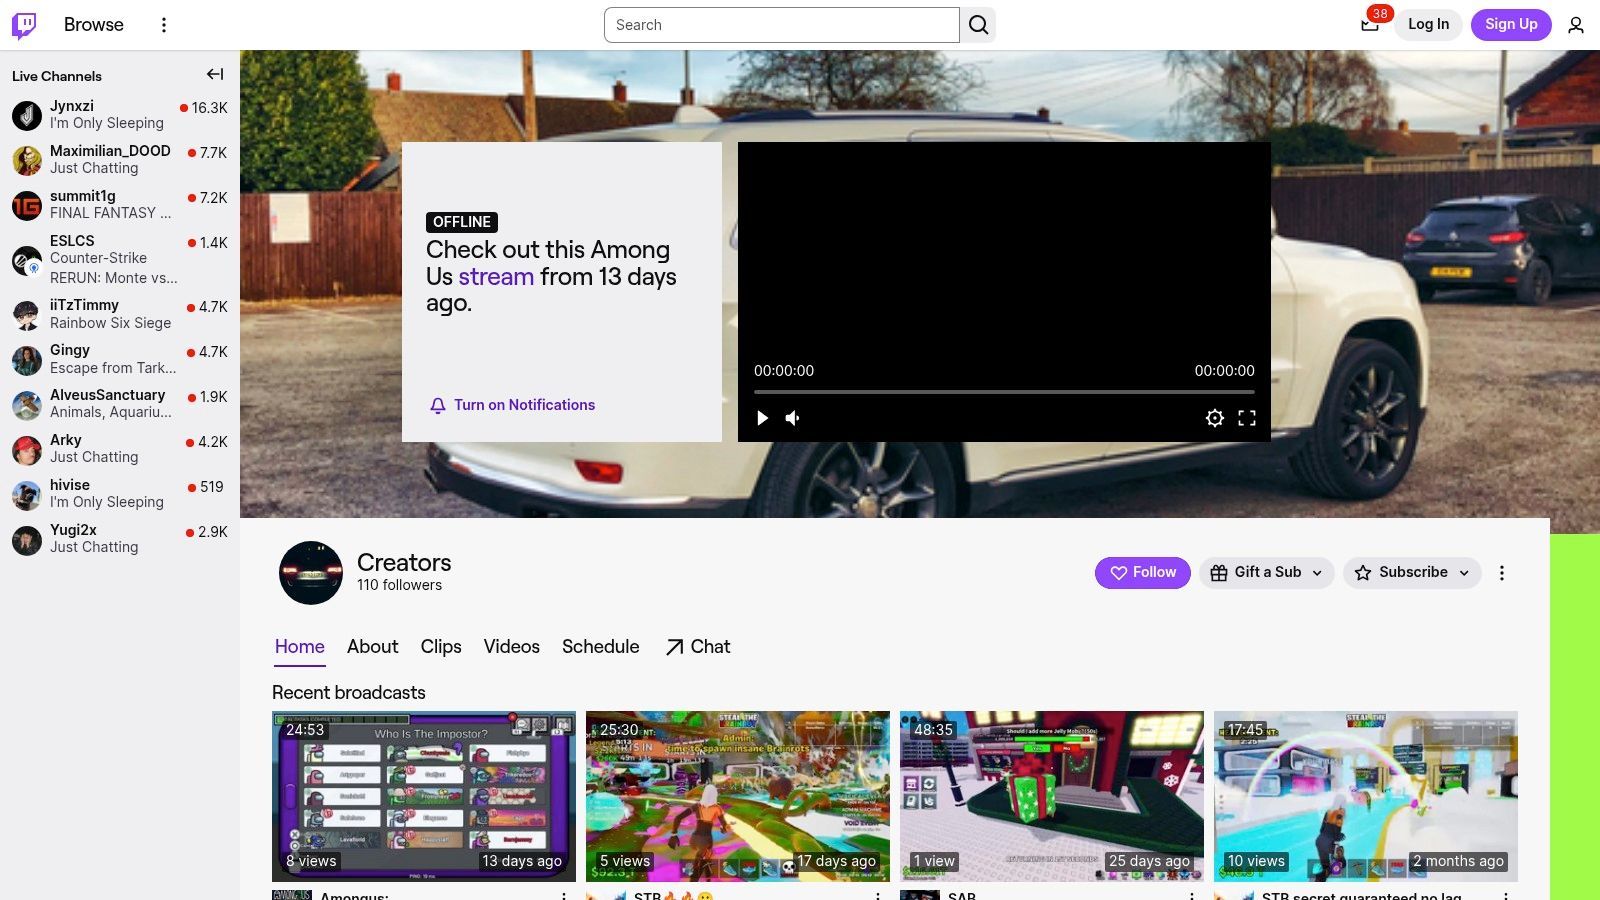The height and width of the screenshot is (900, 1600).
Task: Click the Jynxzi channel name
Action: [72, 106]
